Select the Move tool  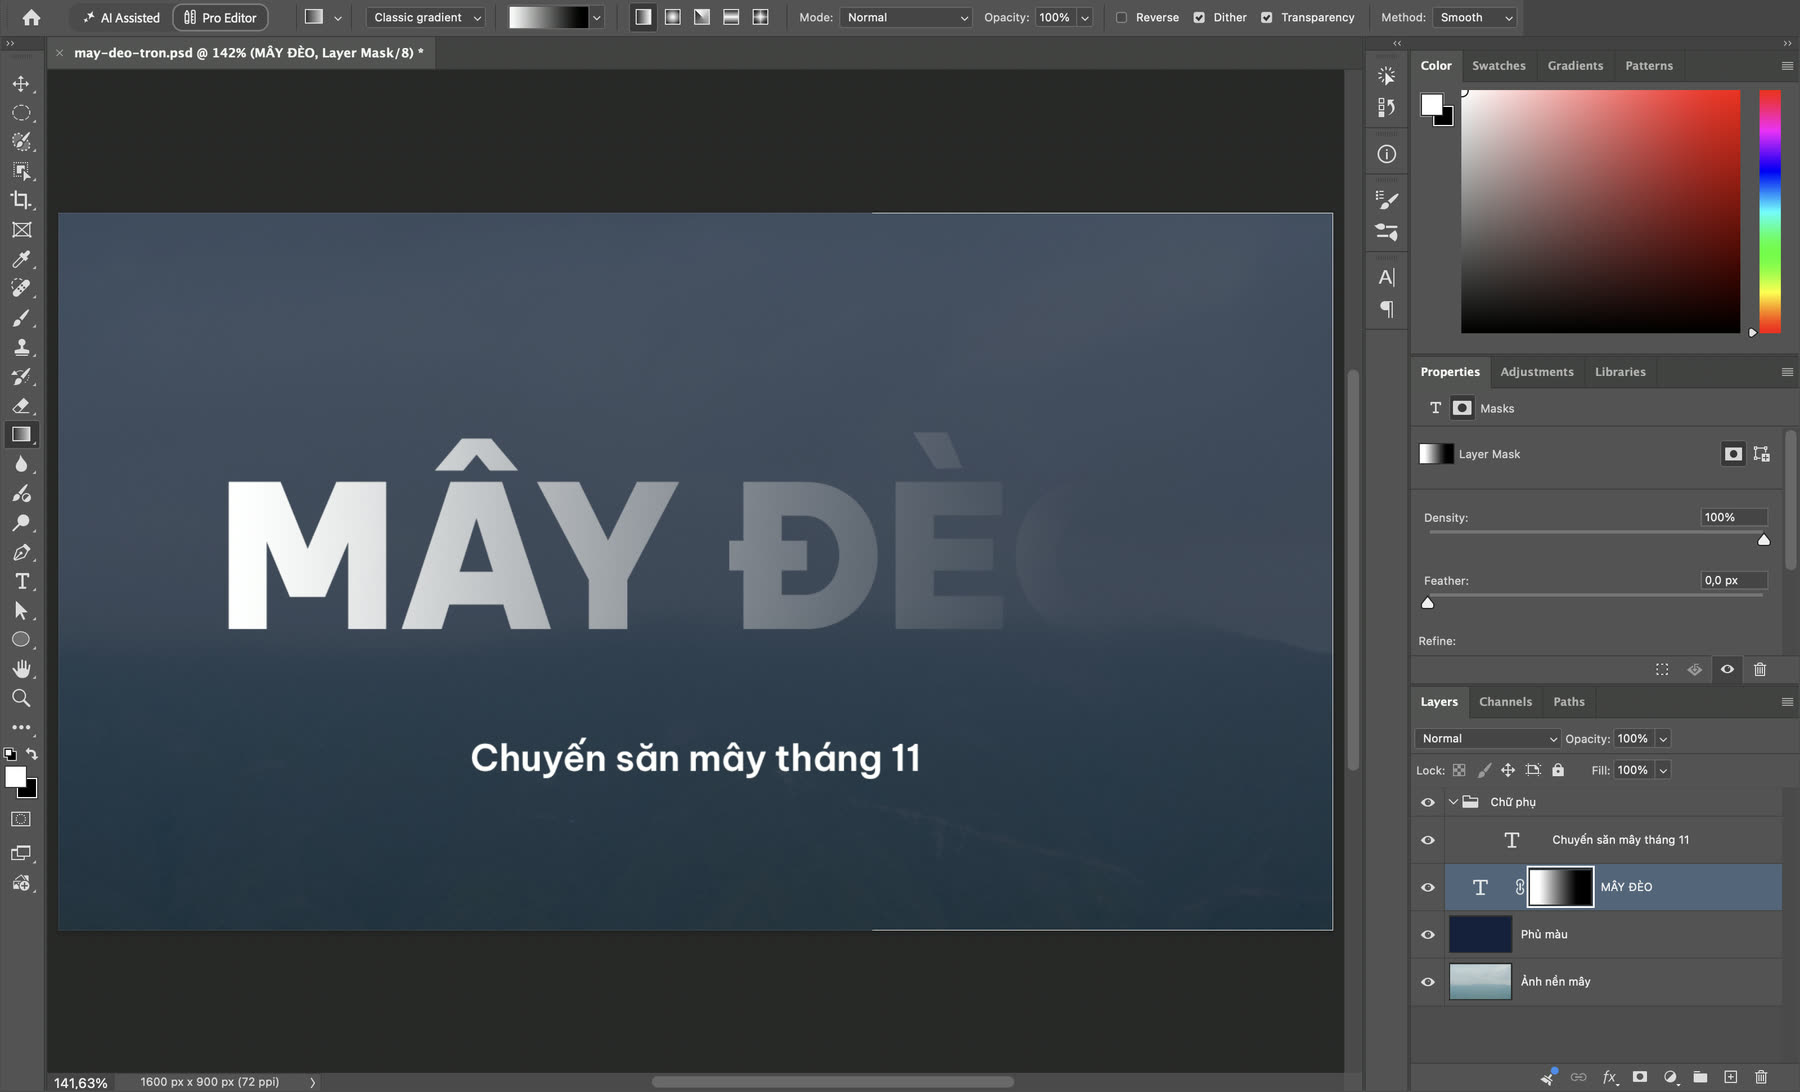pyautogui.click(x=21, y=84)
